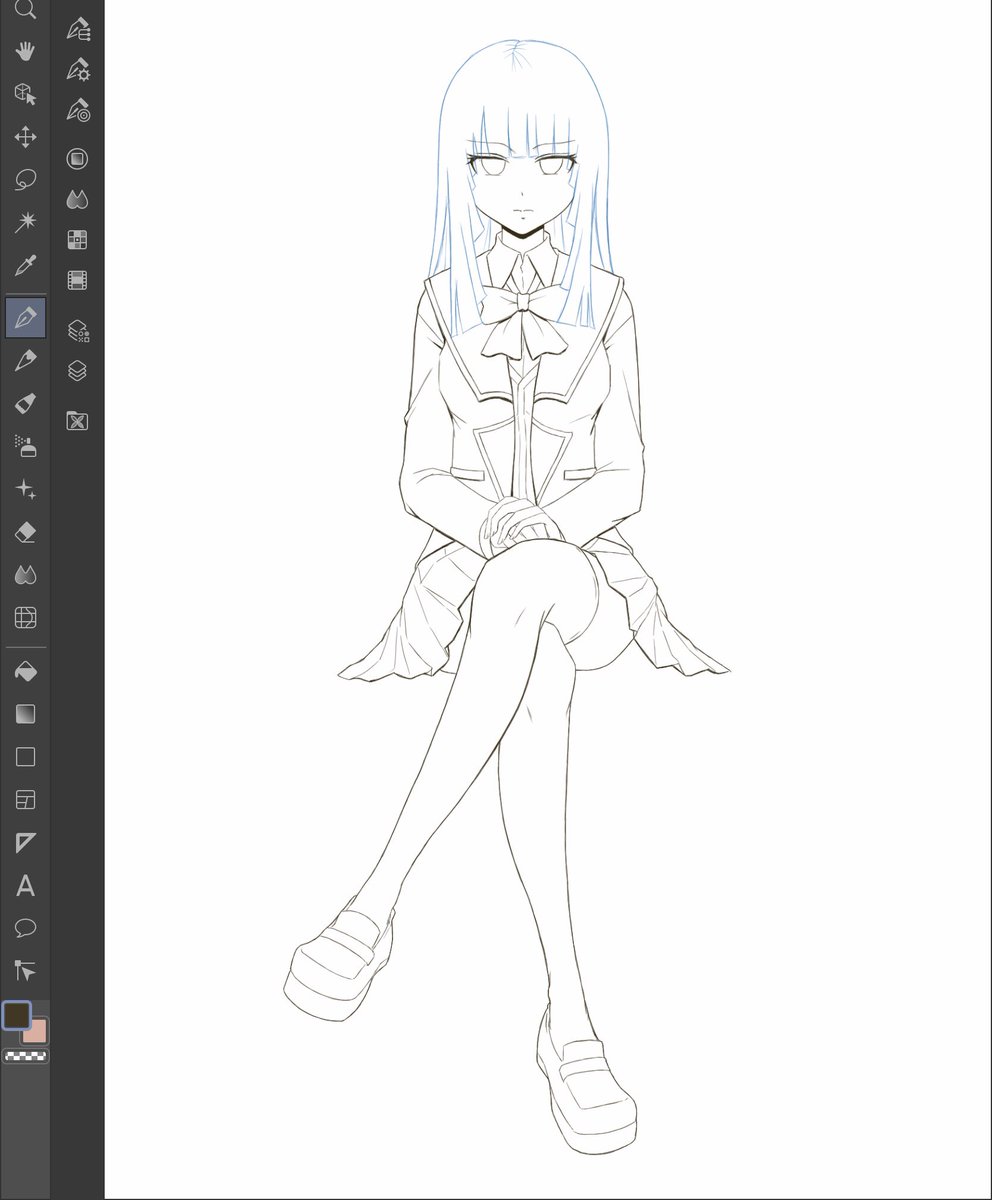Viewport: 992px width, 1200px height.
Task: Open the Tool Property palette
Action: [78, 70]
